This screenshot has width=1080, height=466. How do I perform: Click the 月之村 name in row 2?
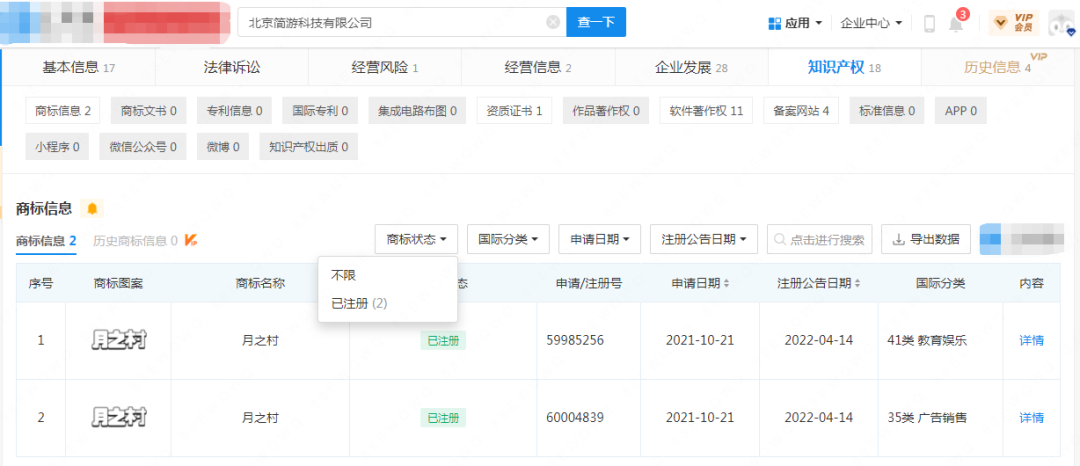point(260,418)
